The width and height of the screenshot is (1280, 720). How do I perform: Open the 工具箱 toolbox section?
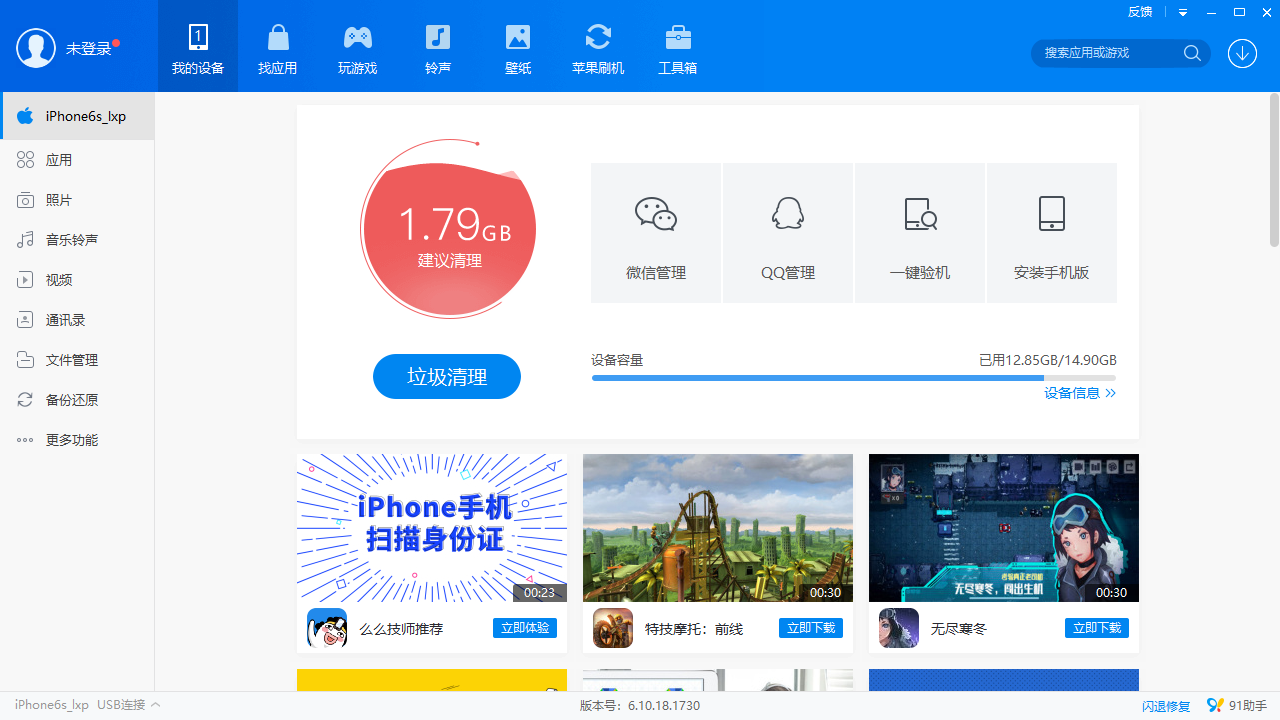pyautogui.click(x=677, y=46)
